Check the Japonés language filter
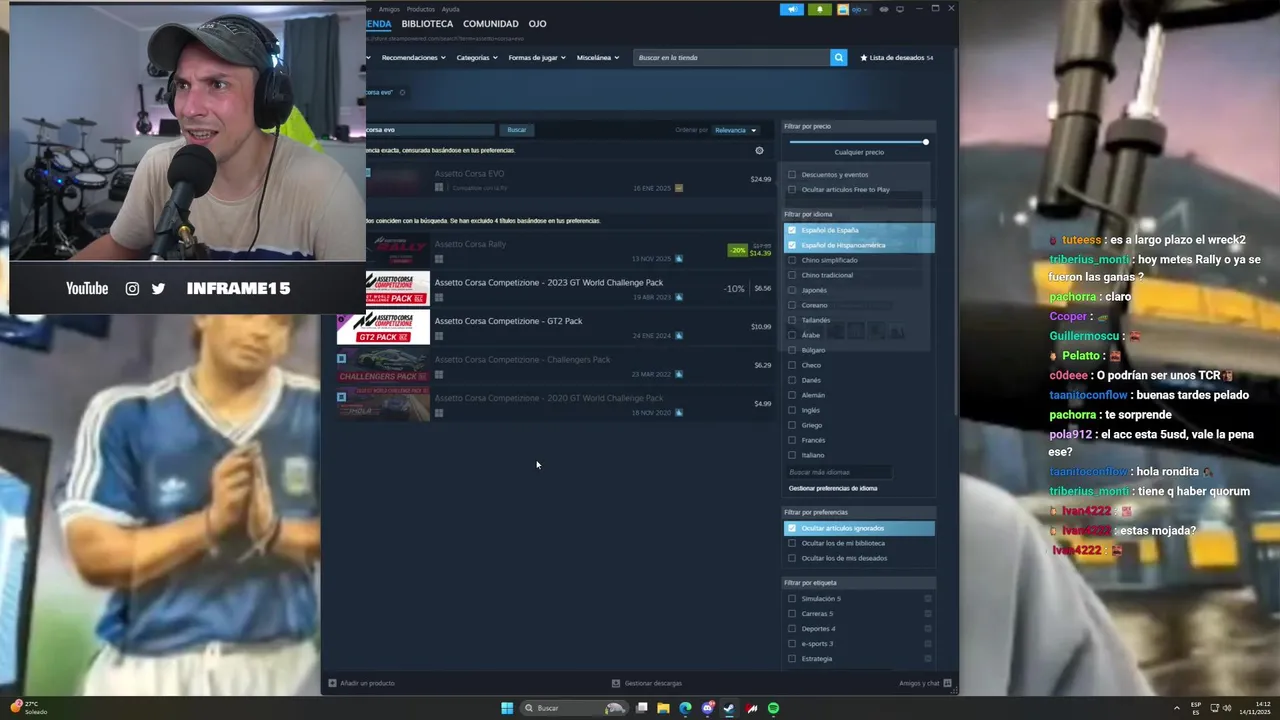The image size is (1280, 720). tap(792, 290)
